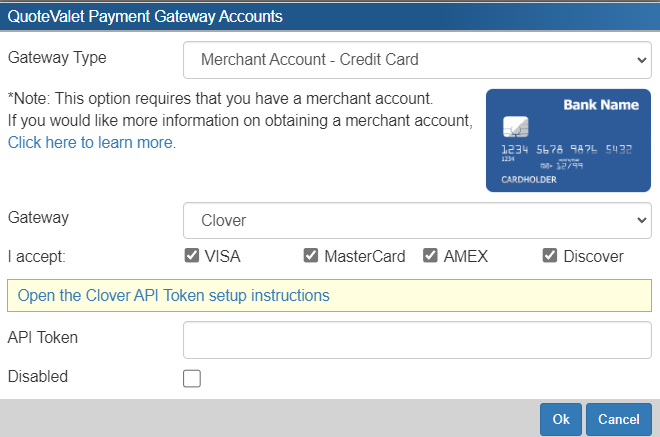This screenshot has height=437, width=660.
Task: Click the chip icon on the credit card
Action: coord(516,127)
